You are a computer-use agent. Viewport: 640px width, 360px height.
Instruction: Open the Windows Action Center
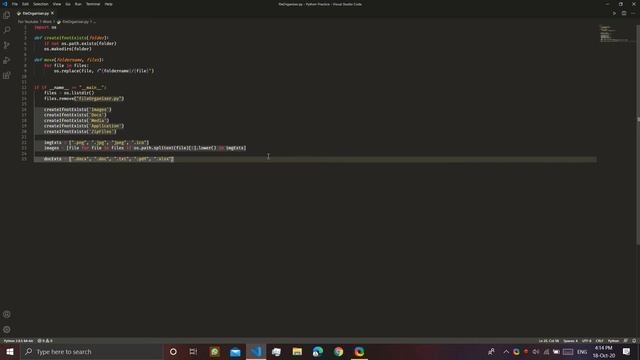(x=627, y=351)
